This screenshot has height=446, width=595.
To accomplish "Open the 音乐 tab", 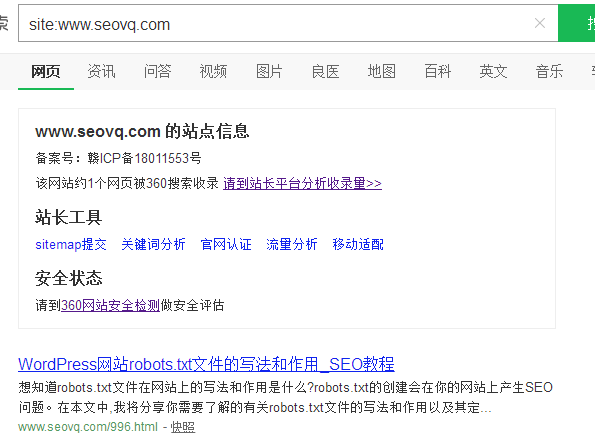I will pyautogui.click(x=549, y=71).
